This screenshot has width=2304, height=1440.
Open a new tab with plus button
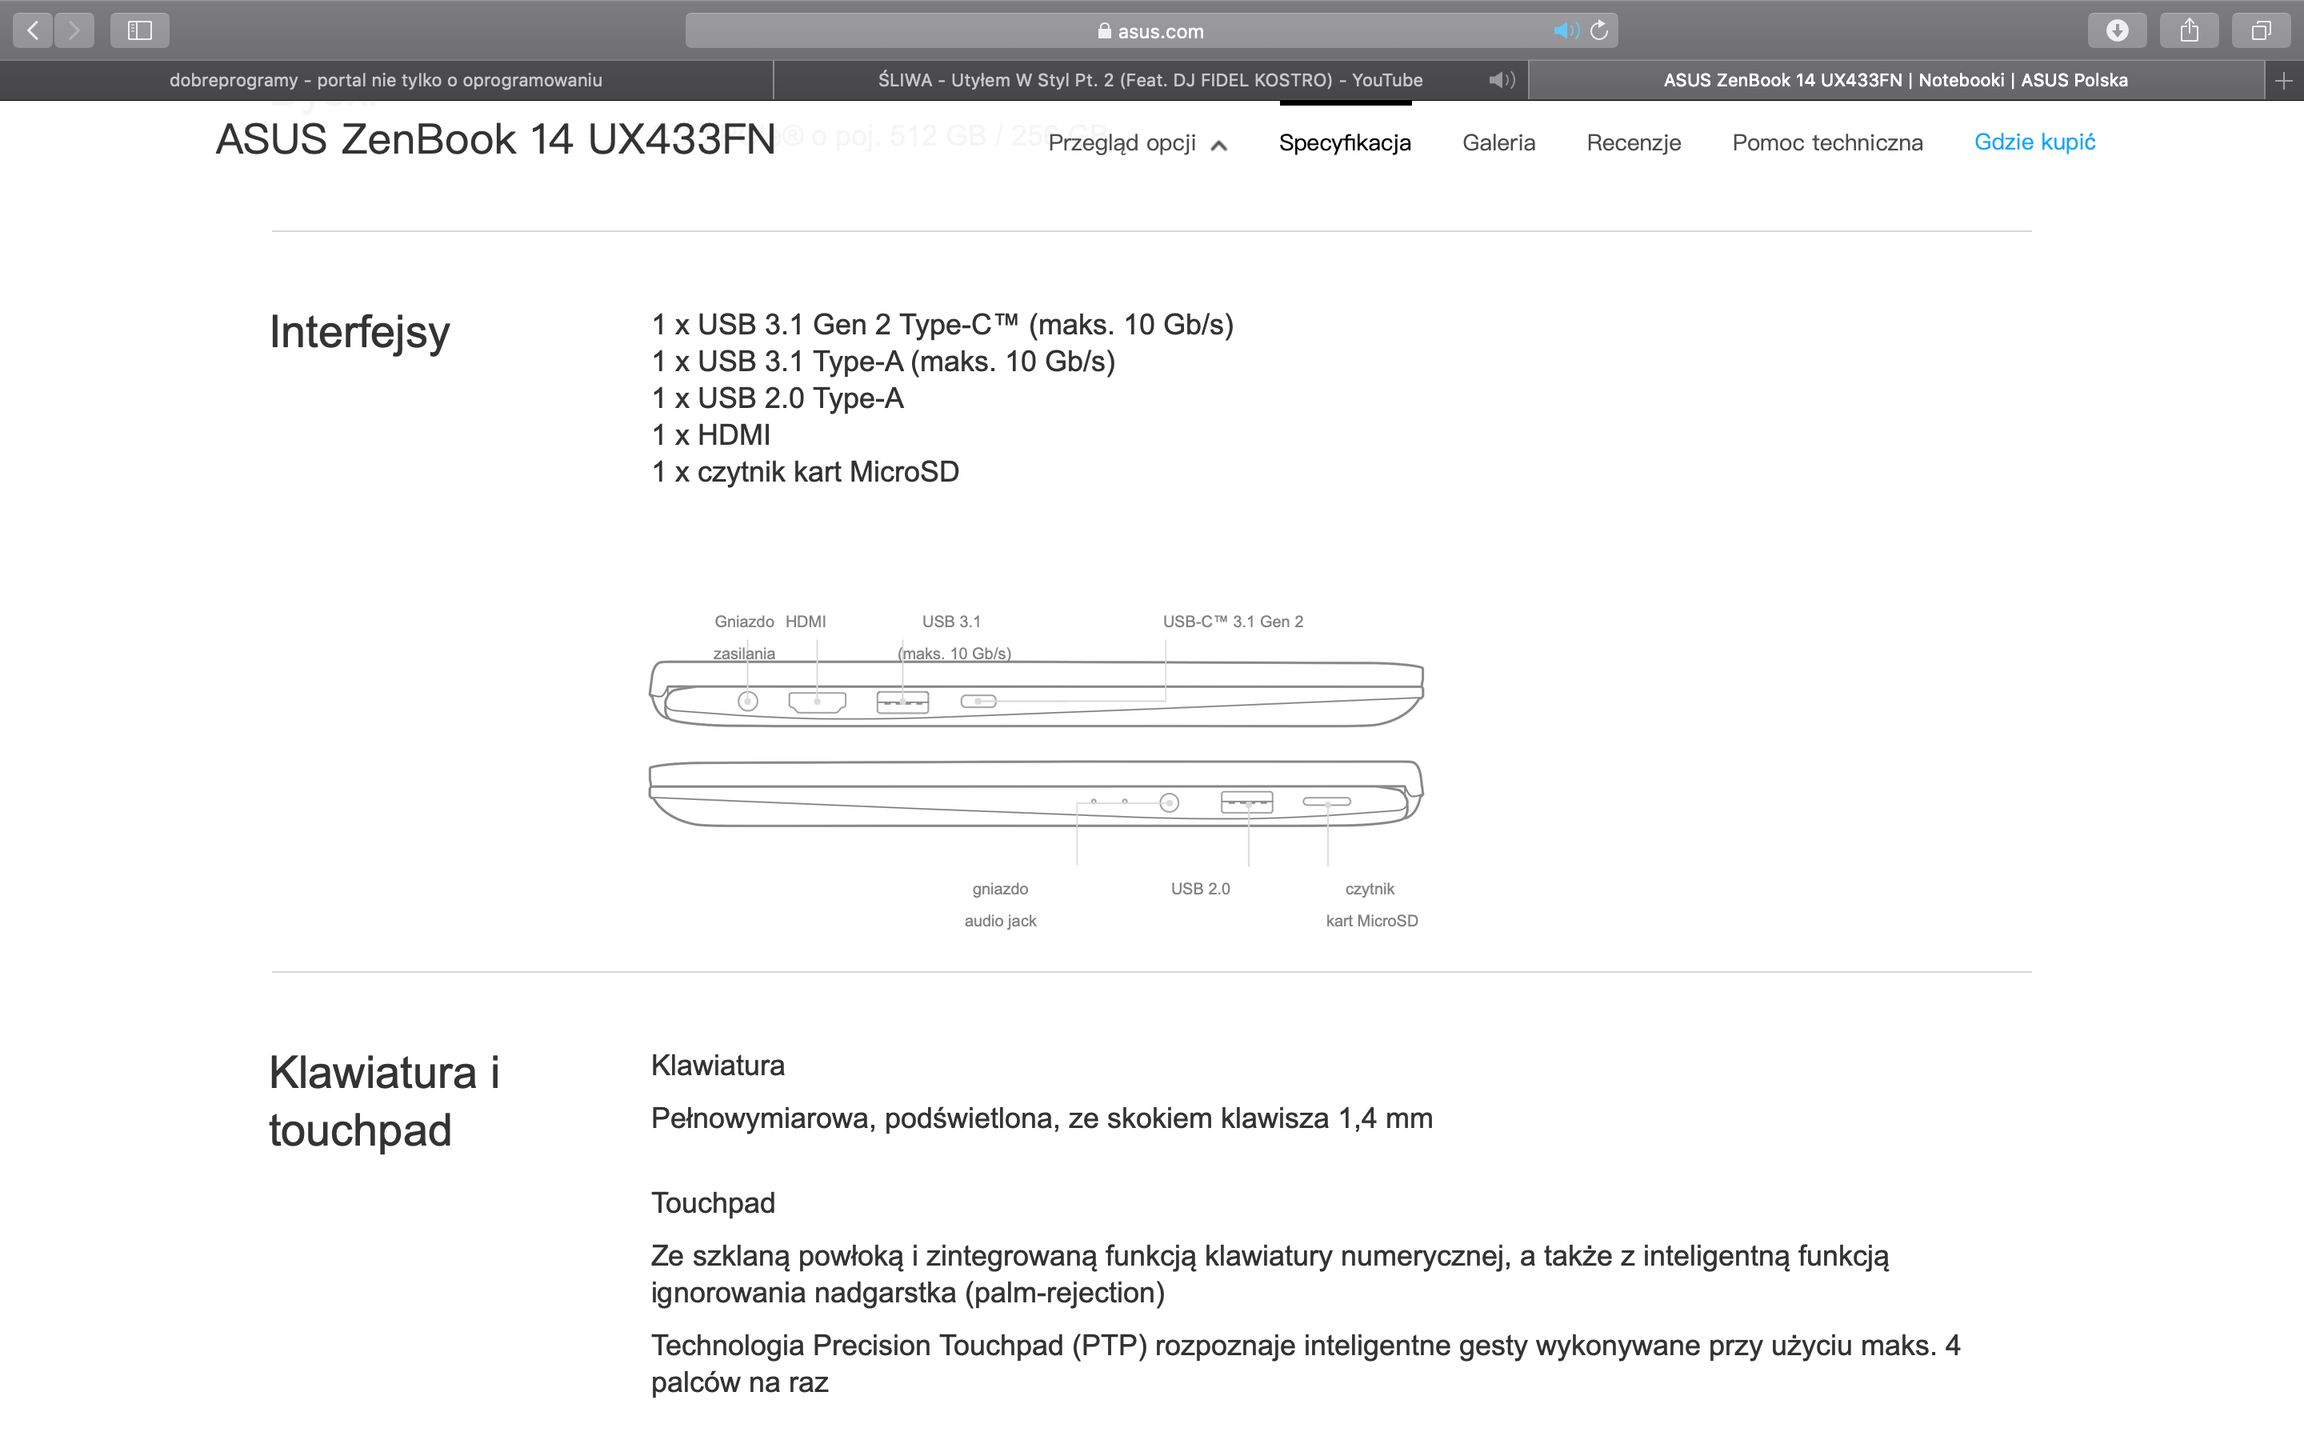2283,81
